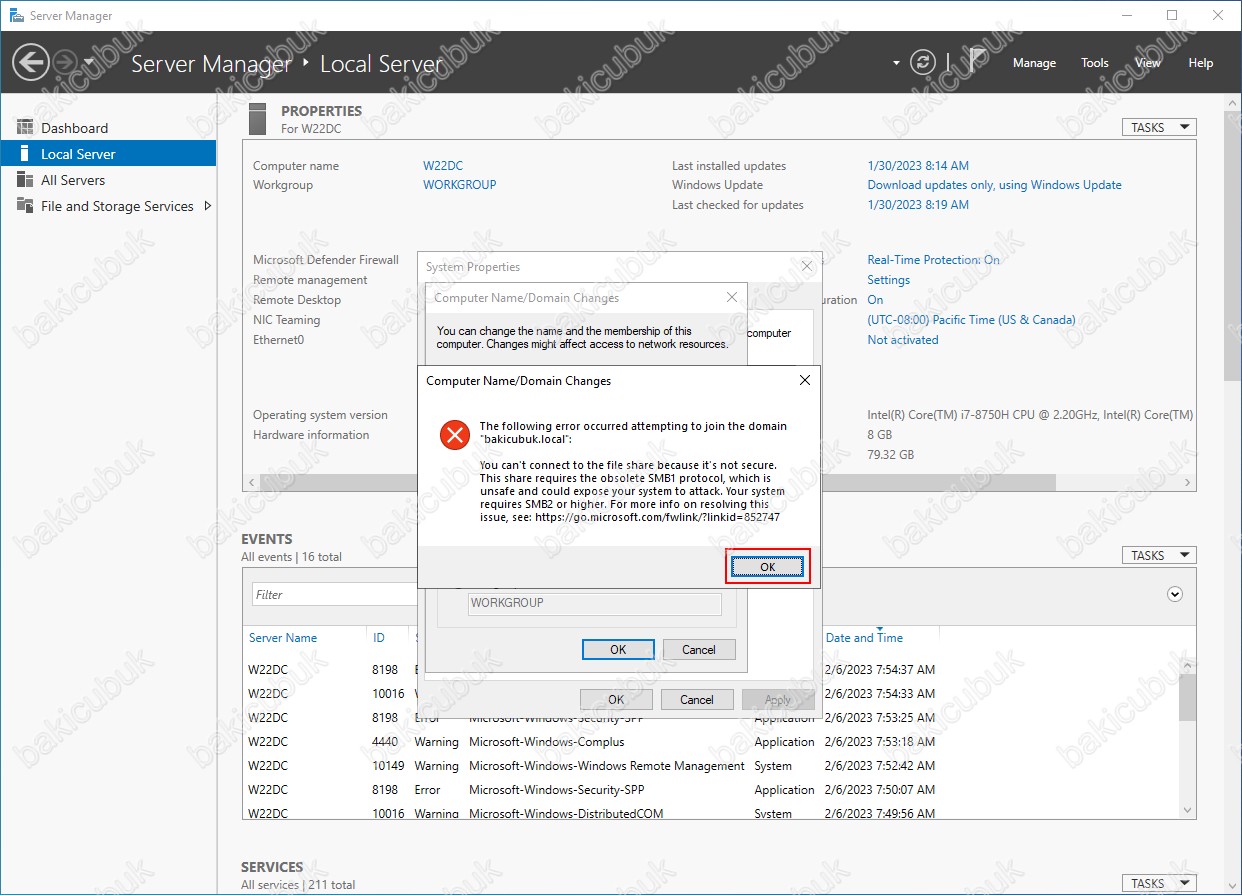Click the File and Storage Services icon

click(24, 206)
